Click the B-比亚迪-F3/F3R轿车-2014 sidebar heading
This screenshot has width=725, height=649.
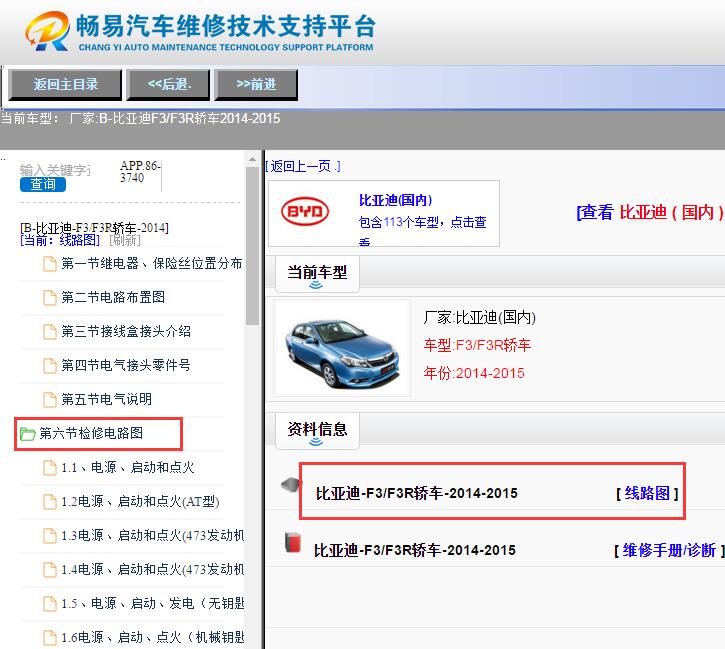pos(94,228)
